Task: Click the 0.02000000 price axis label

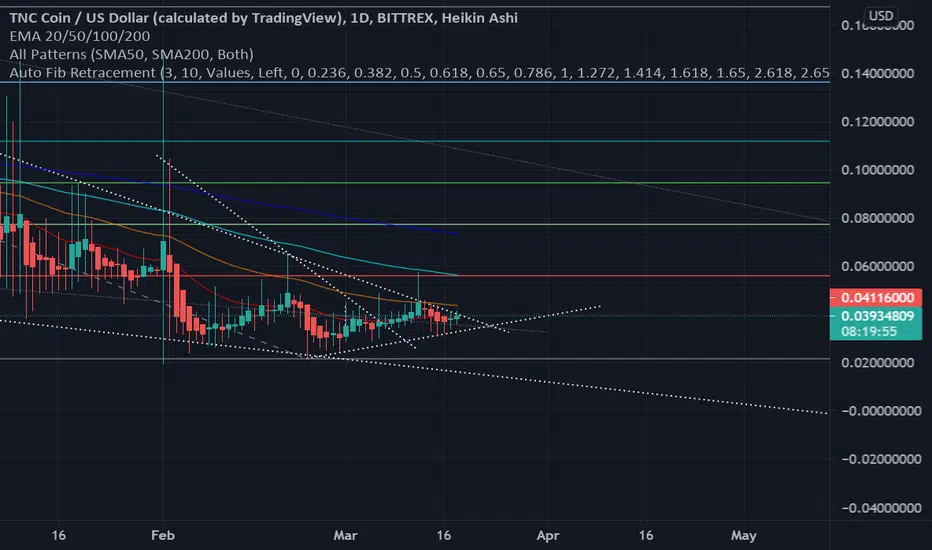Action: click(x=877, y=363)
